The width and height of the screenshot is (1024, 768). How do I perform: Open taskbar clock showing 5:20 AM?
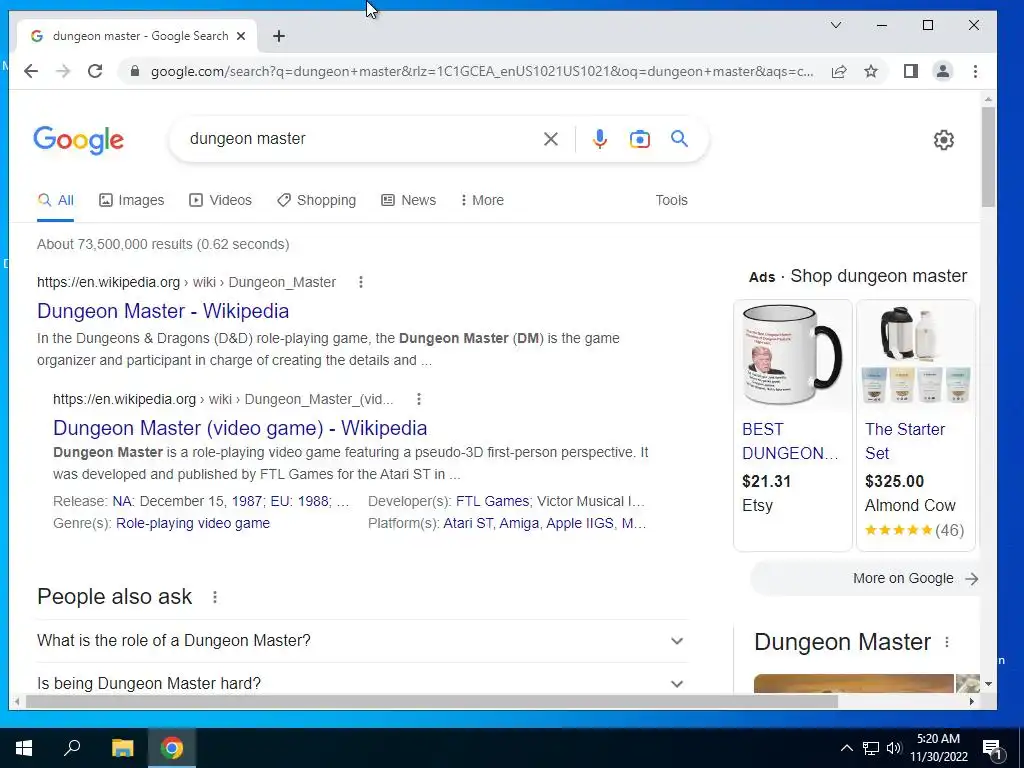[x=938, y=748]
